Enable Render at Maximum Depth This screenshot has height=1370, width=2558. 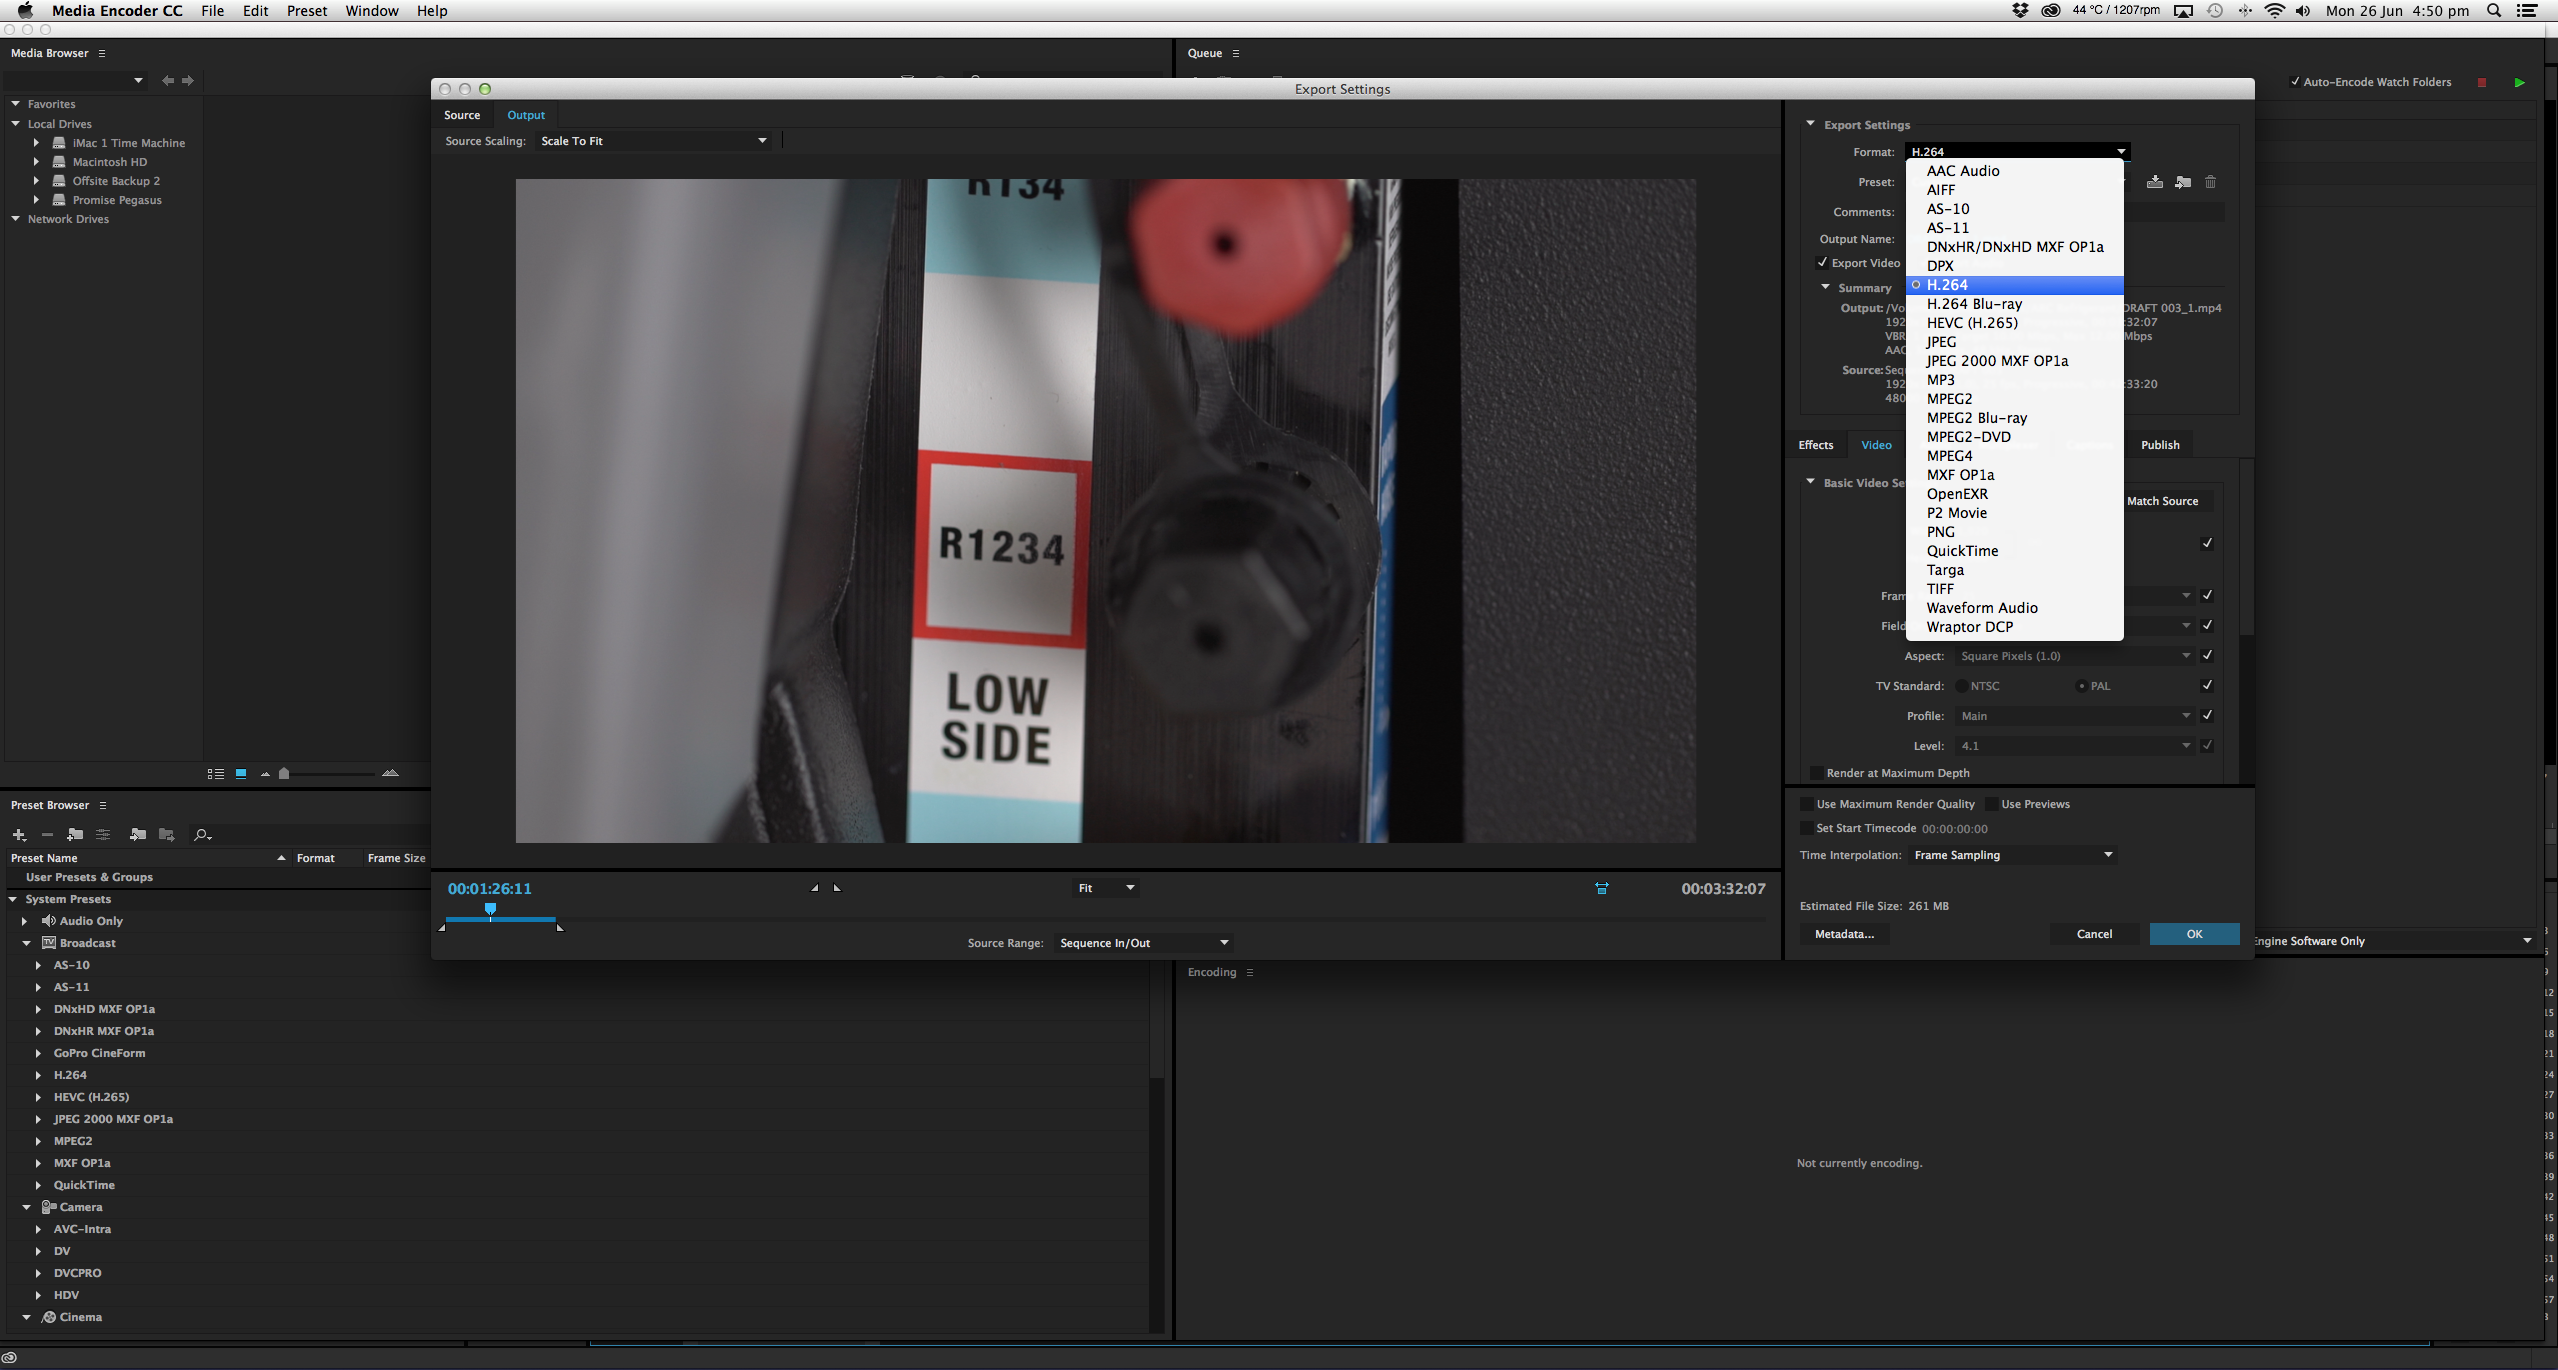[1816, 772]
